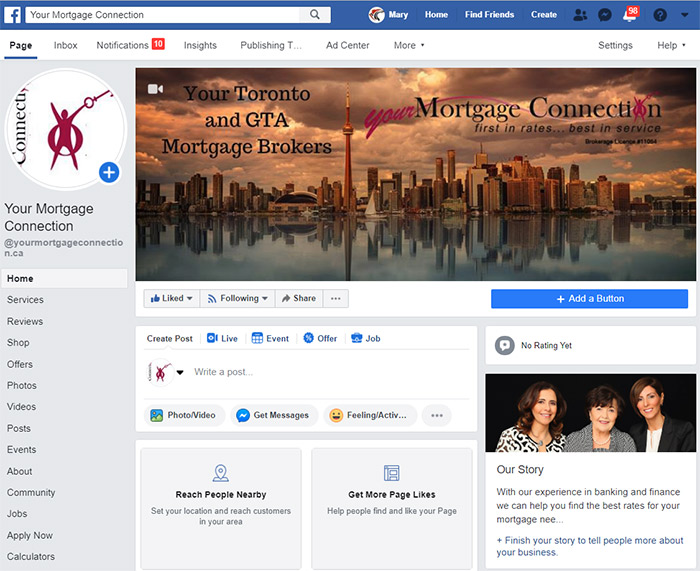This screenshot has width=700, height=571.
Task: Open Jobs in left sidebar
Action: point(17,514)
